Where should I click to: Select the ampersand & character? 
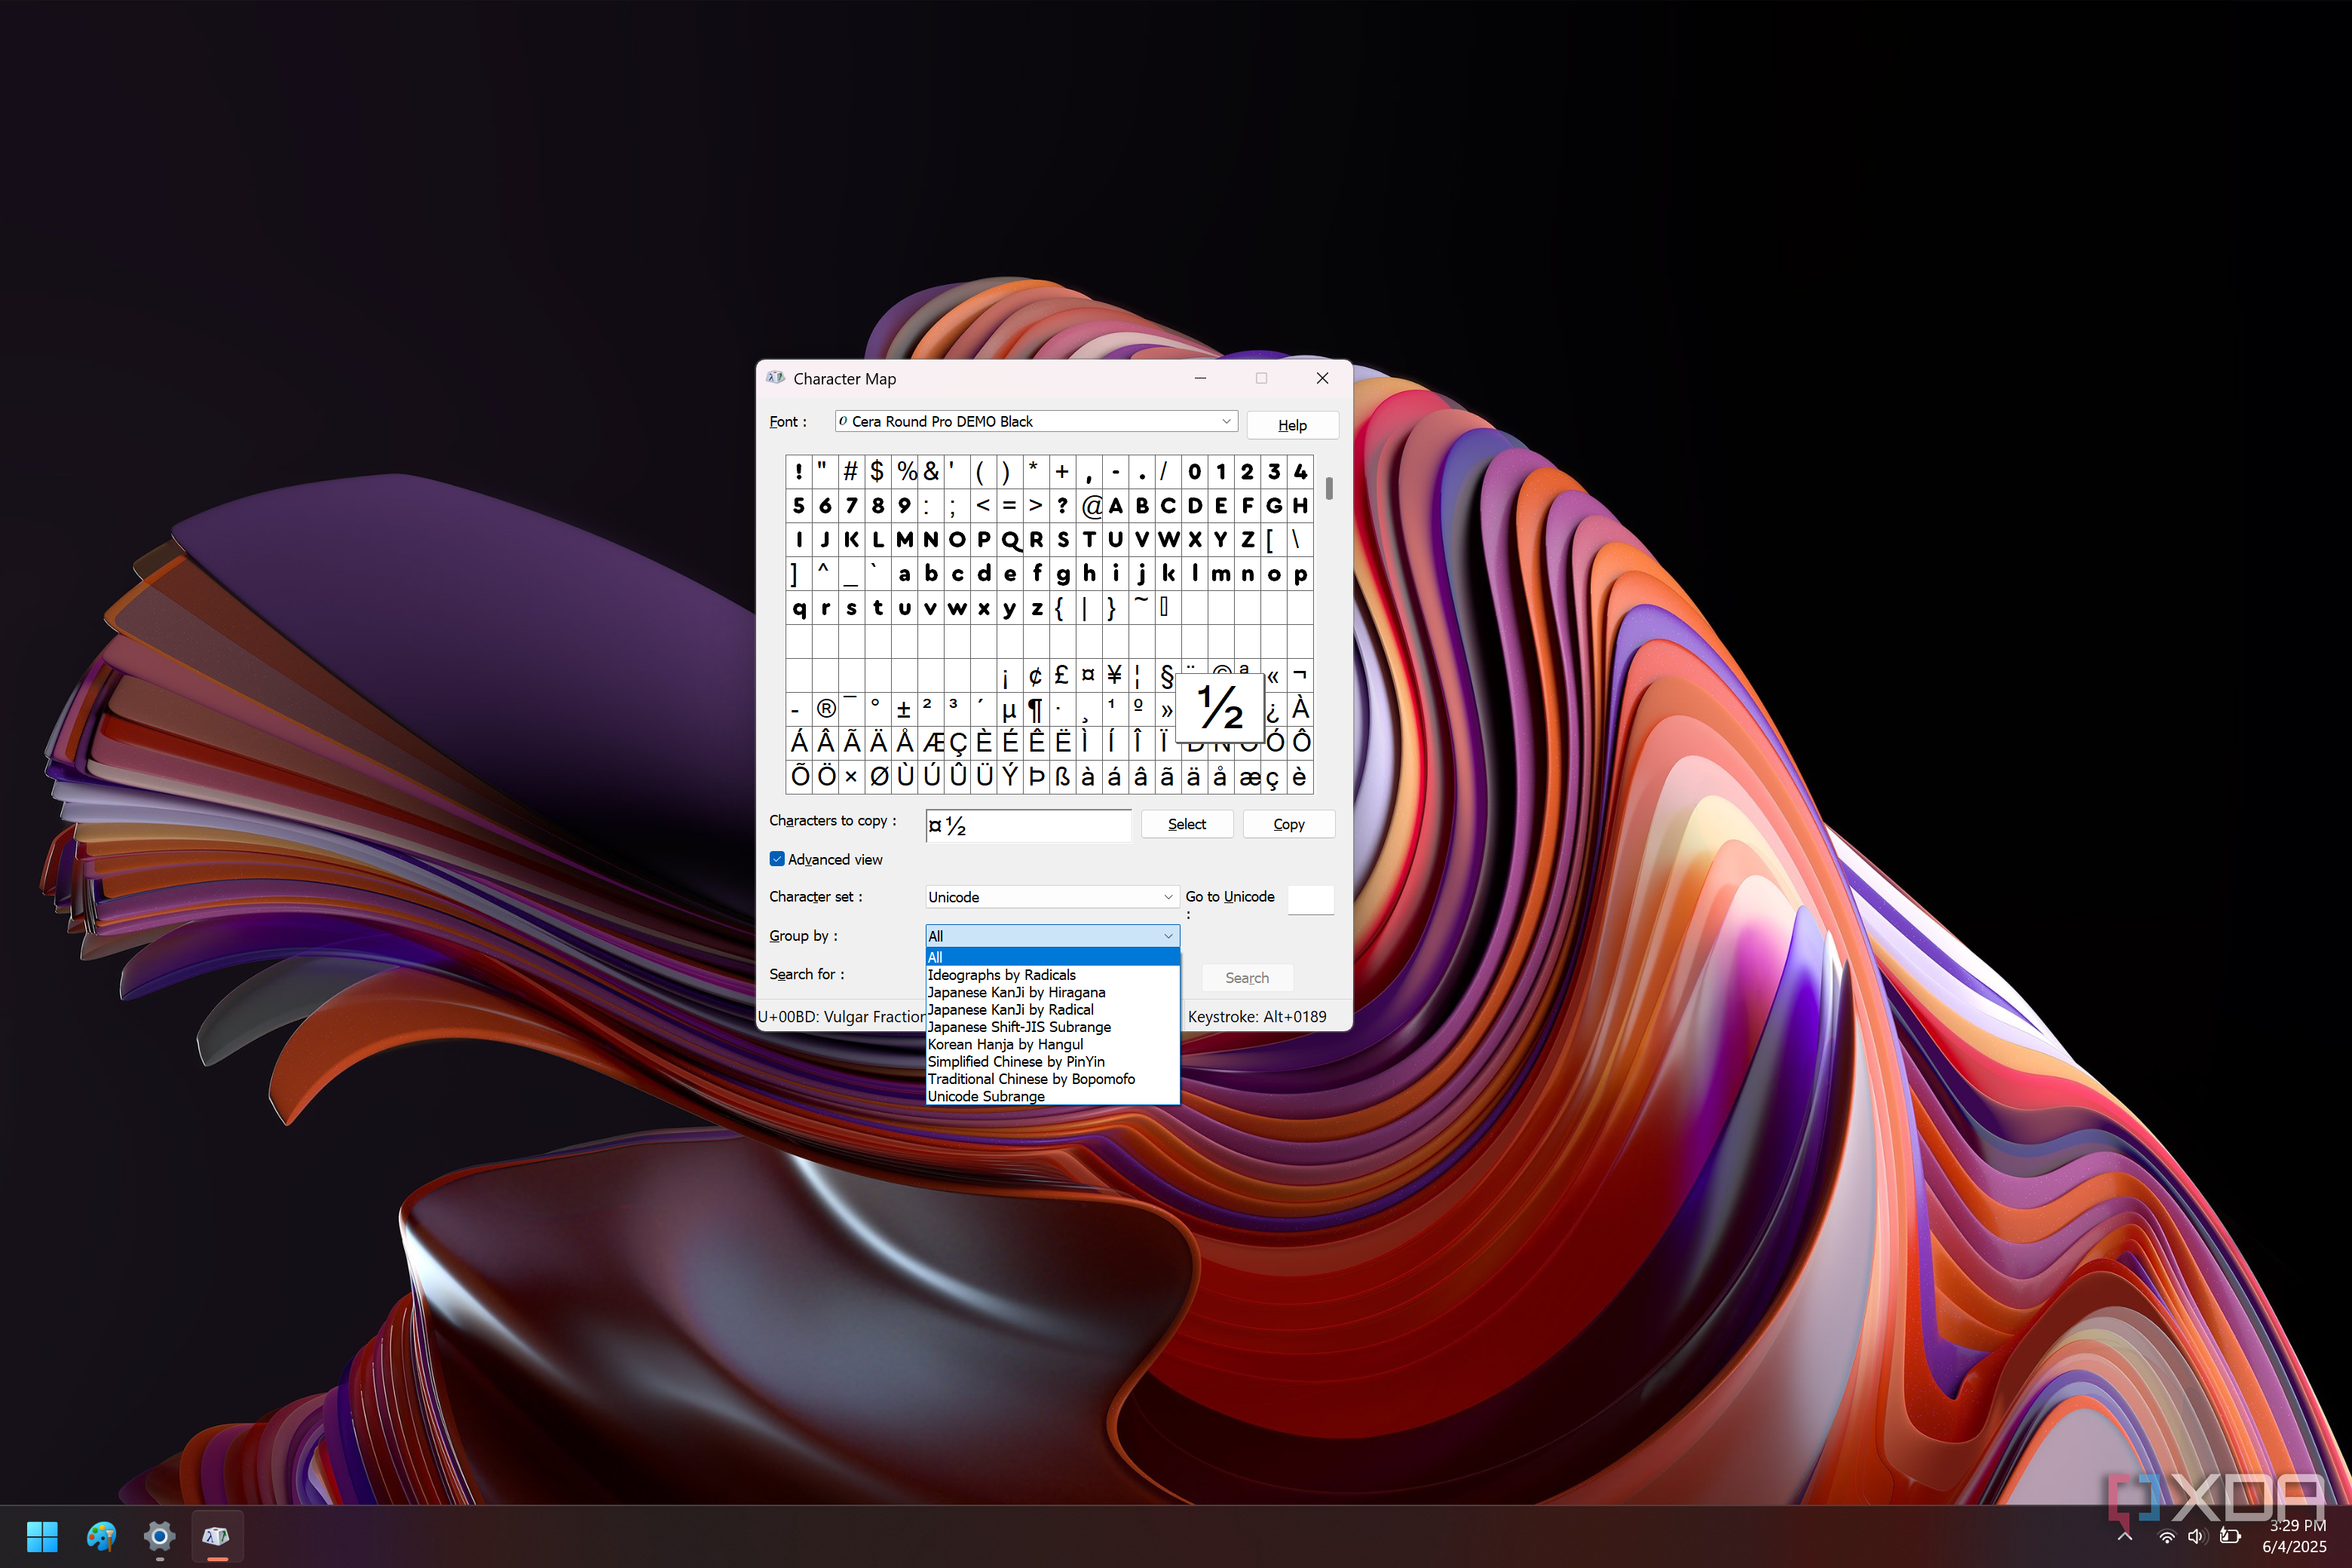point(931,471)
